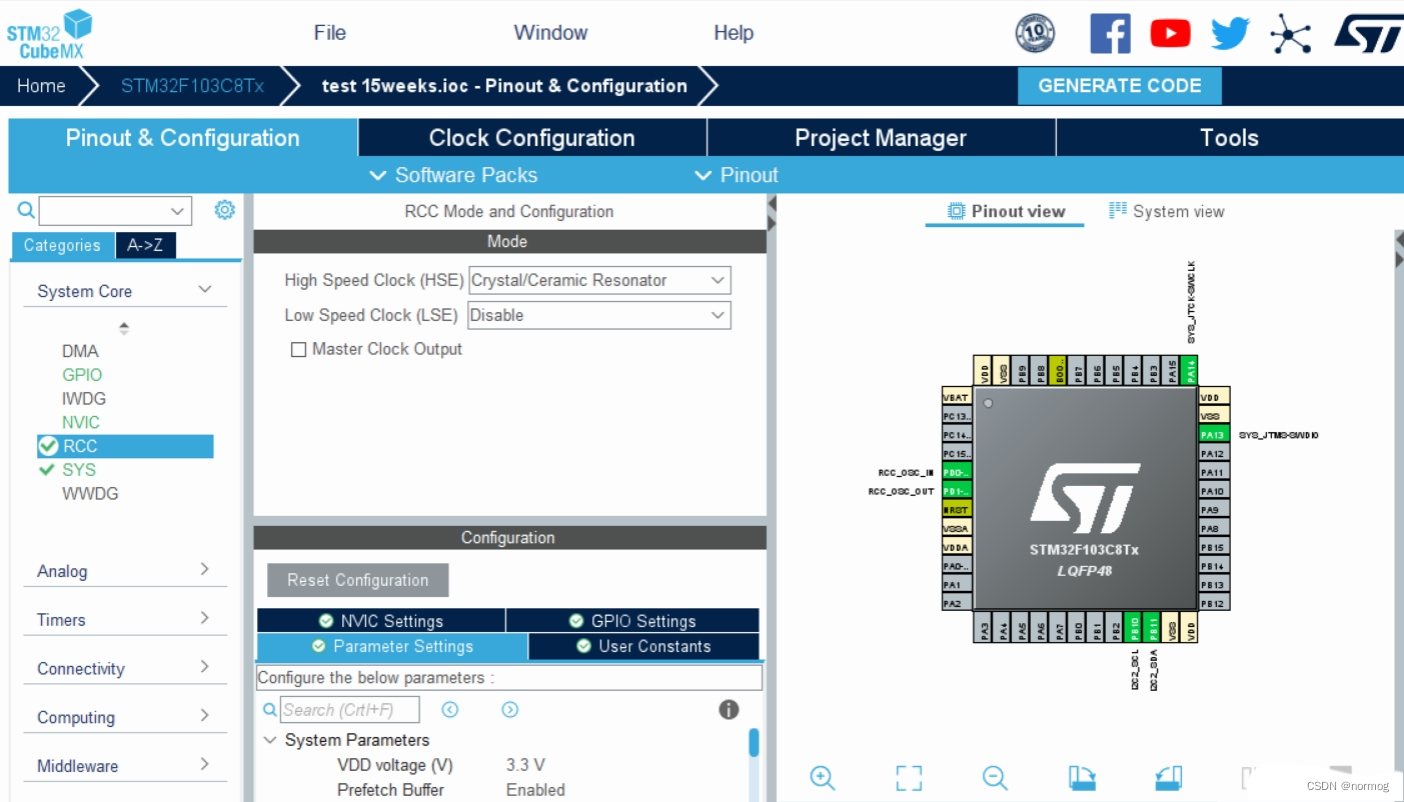Go to Home breadcrumb
This screenshot has height=802, width=1404.
[41, 86]
